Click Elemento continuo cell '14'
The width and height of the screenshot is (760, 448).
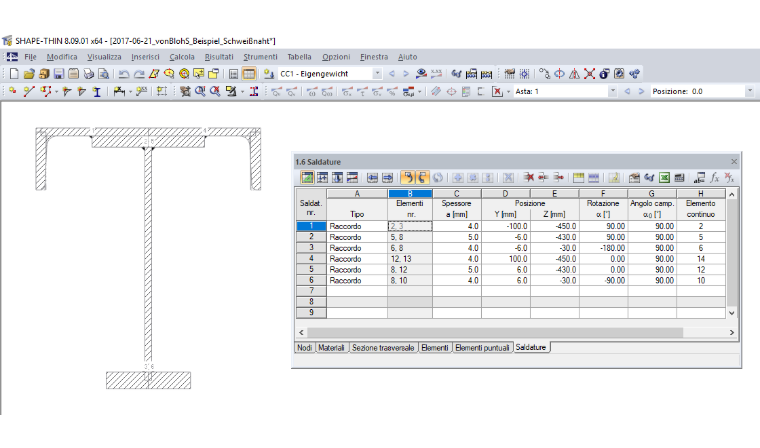(x=701, y=259)
